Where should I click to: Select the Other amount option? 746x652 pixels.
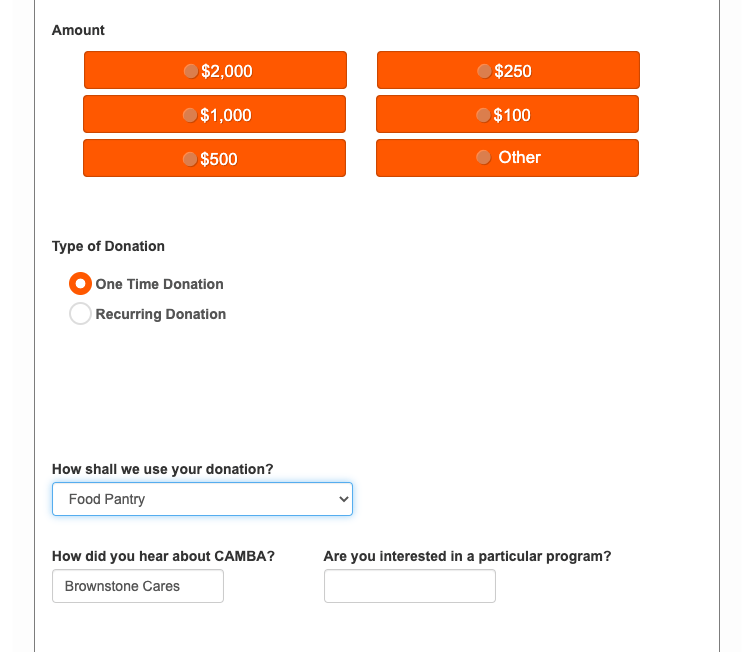point(507,158)
